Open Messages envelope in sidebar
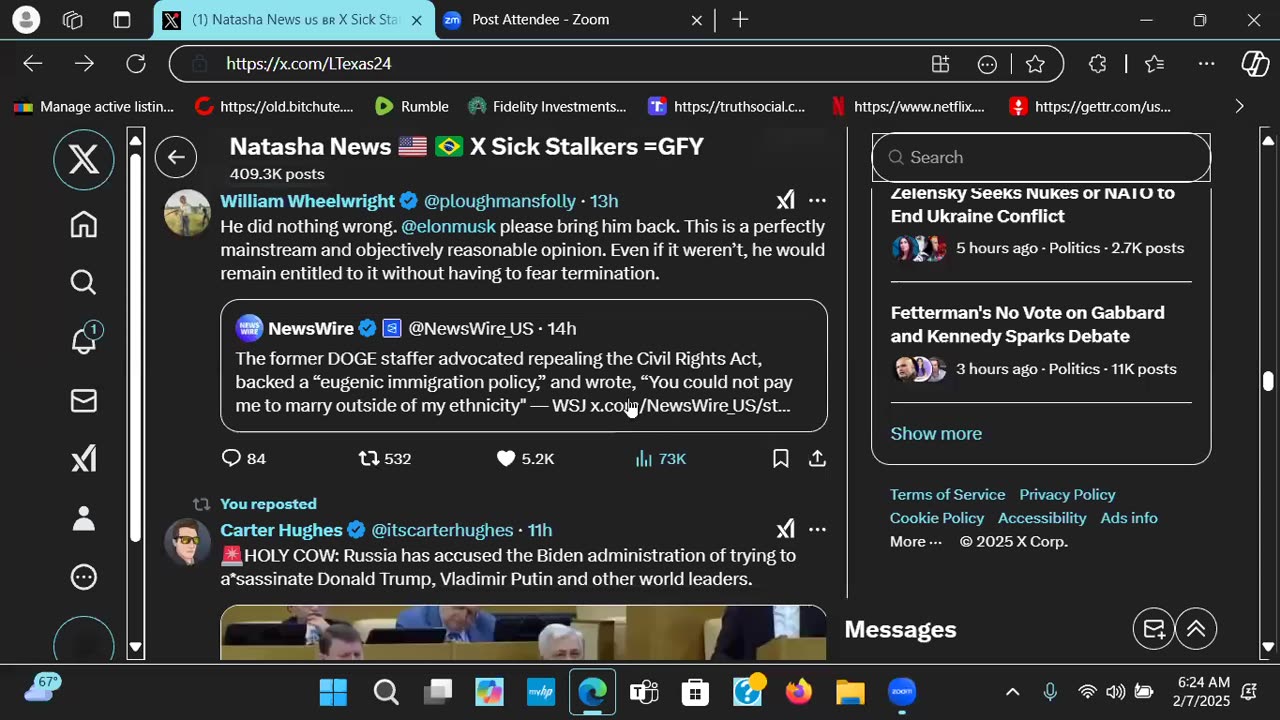 (x=84, y=401)
